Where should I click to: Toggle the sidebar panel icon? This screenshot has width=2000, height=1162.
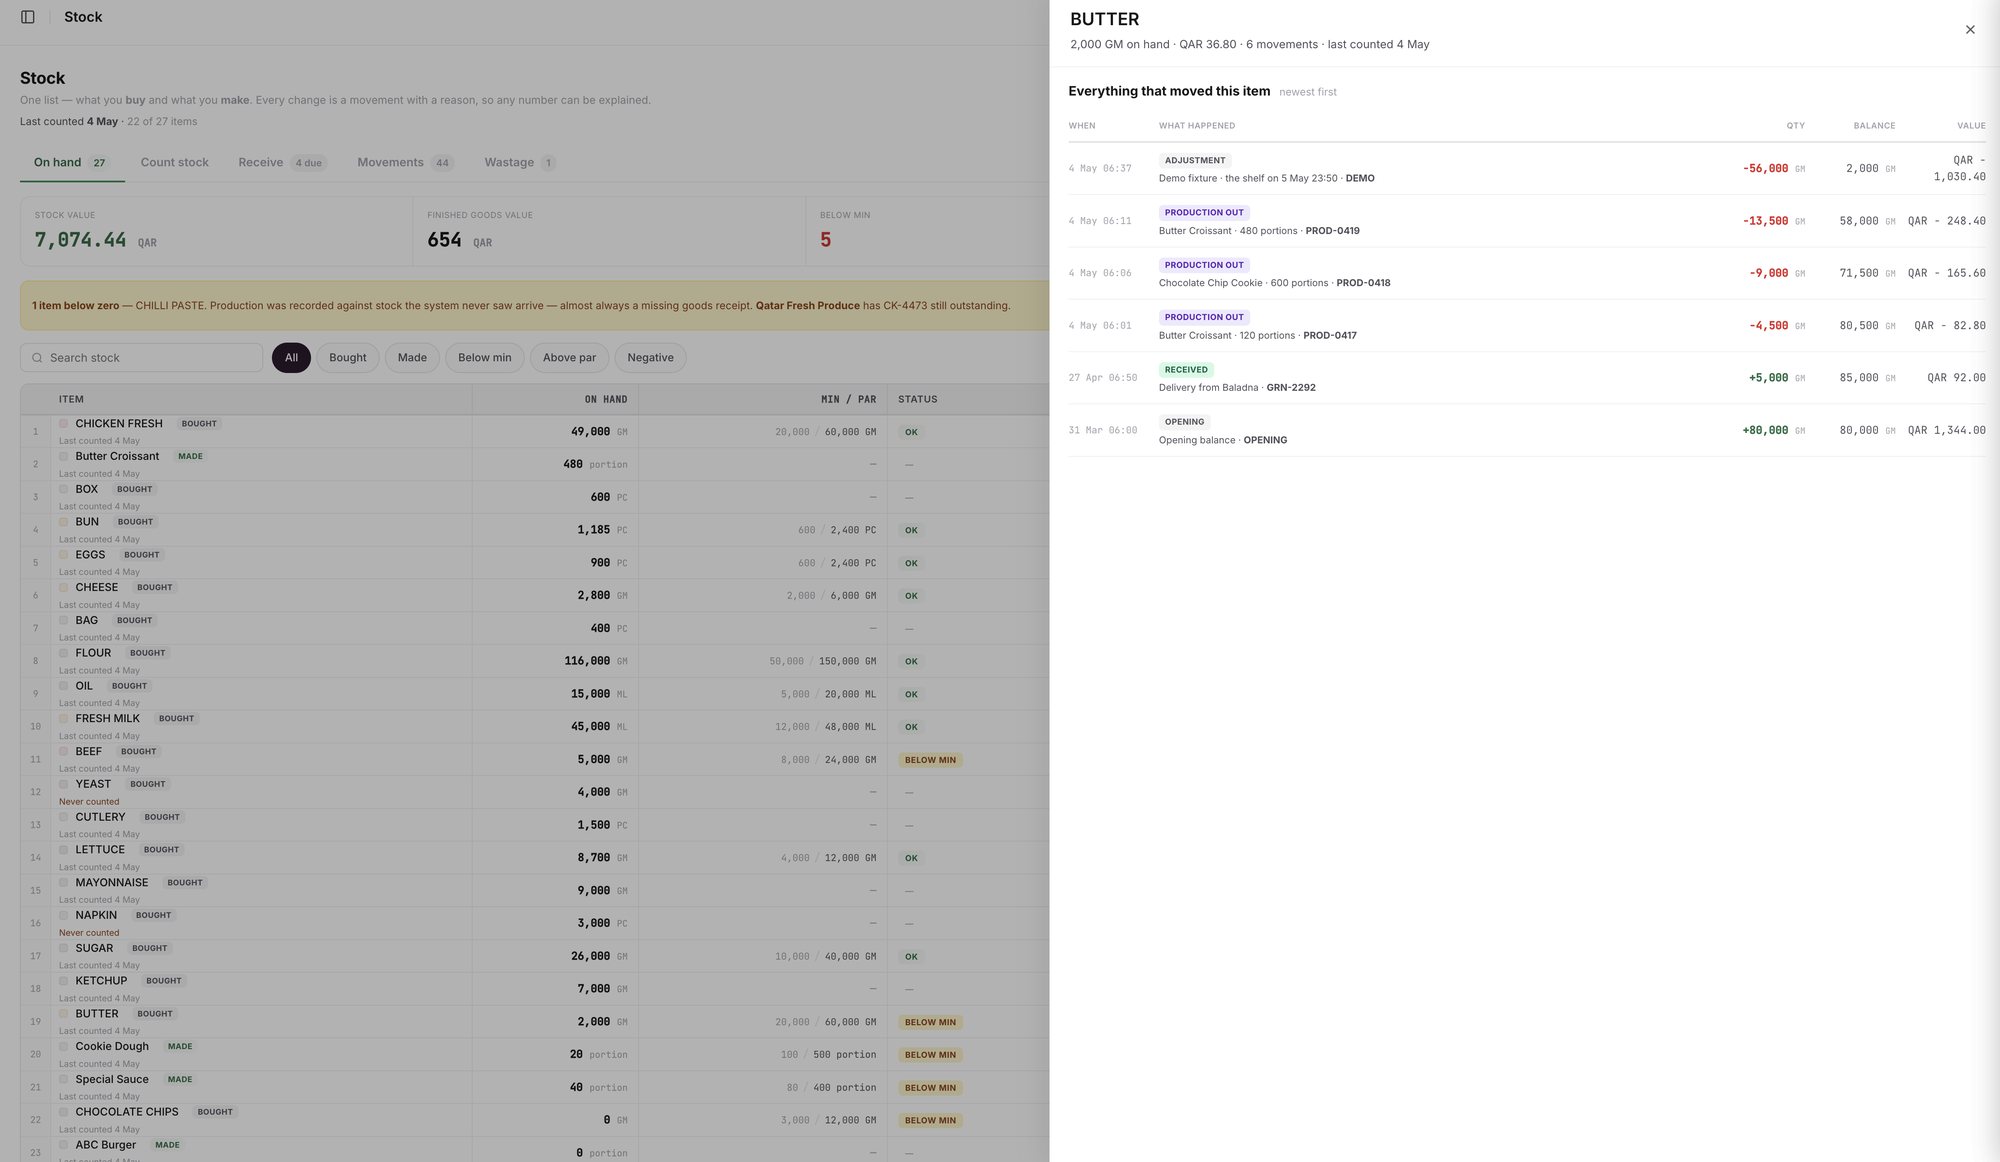point(28,17)
